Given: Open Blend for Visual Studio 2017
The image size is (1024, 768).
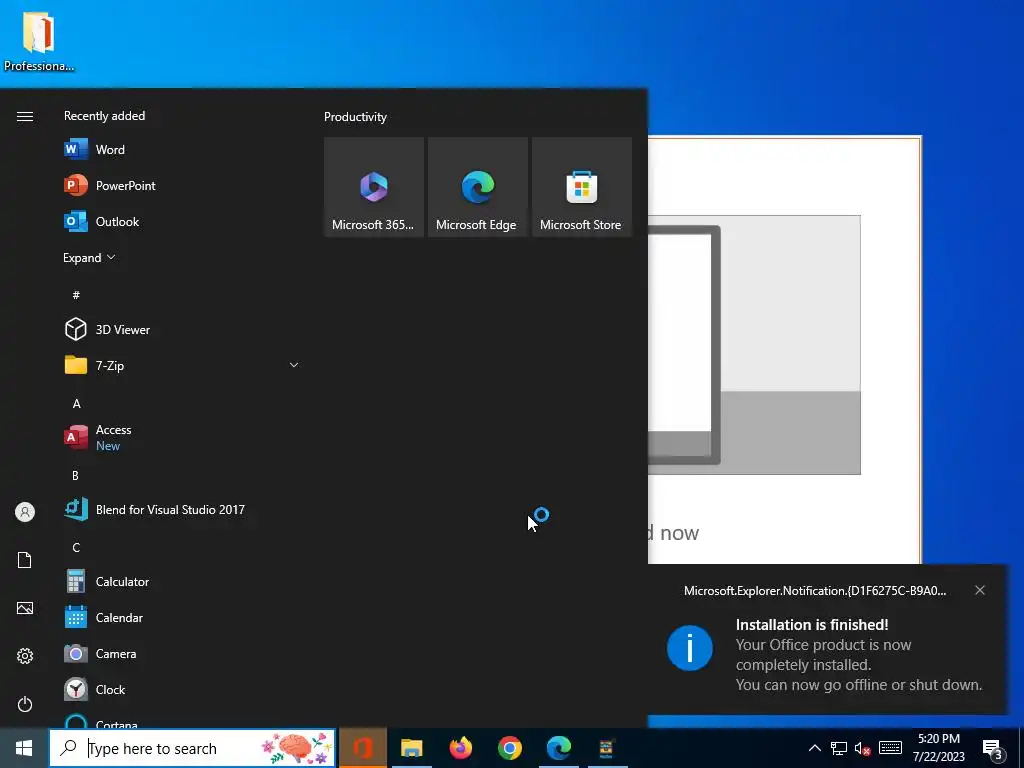Looking at the screenshot, I should point(182,509).
